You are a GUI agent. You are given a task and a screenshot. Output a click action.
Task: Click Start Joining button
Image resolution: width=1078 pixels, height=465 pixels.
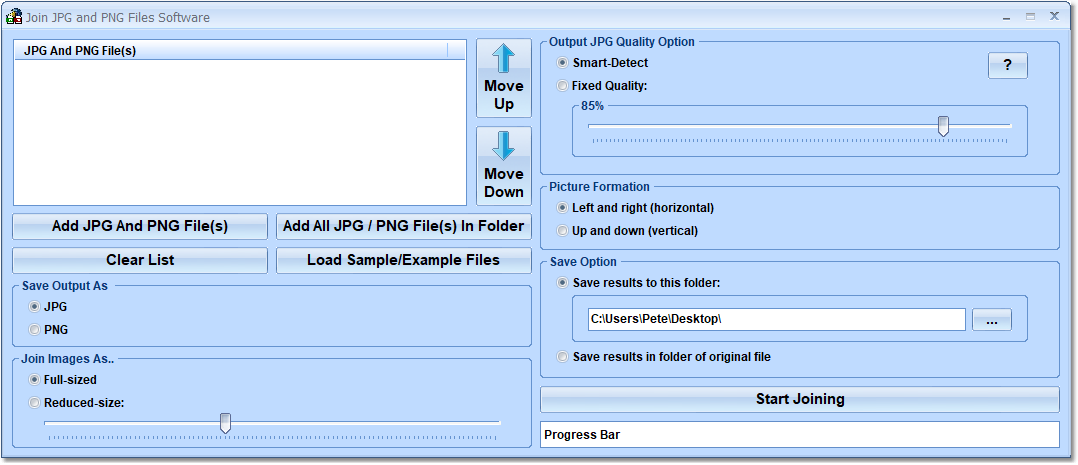click(x=800, y=399)
